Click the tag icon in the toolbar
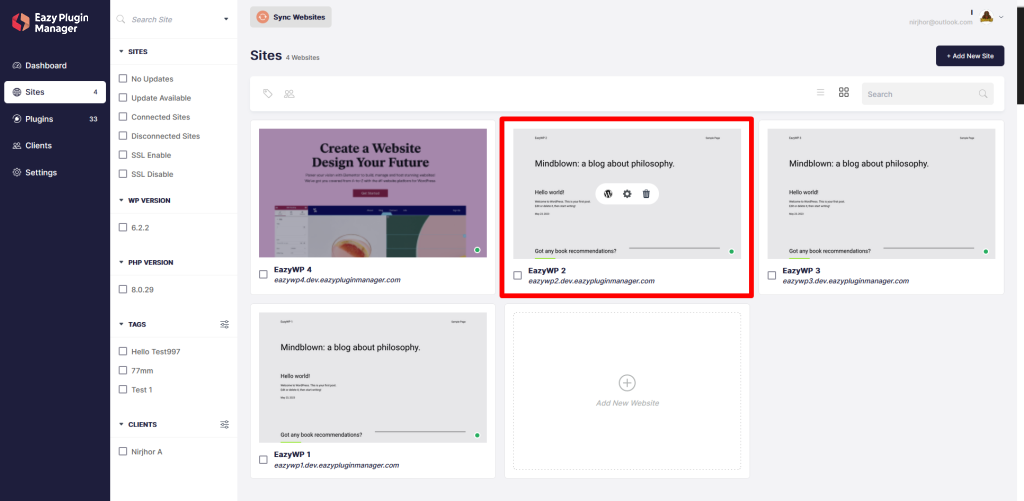The height and width of the screenshot is (501, 1024). tap(267, 93)
